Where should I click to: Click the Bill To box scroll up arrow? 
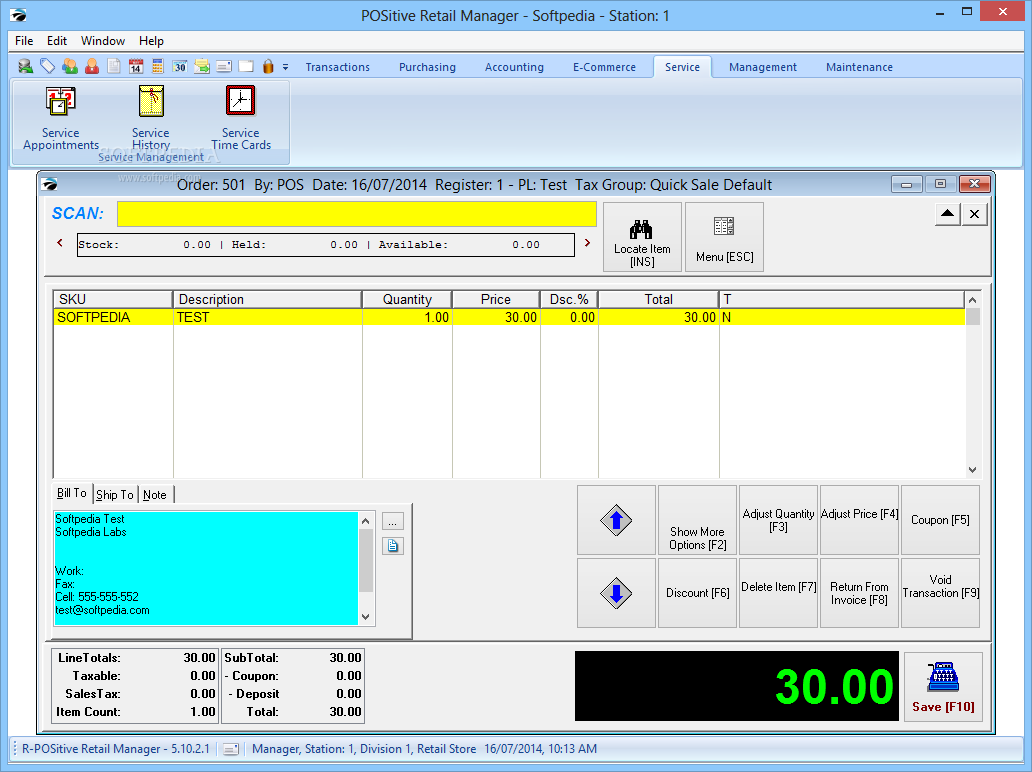[x=366, y=521]
